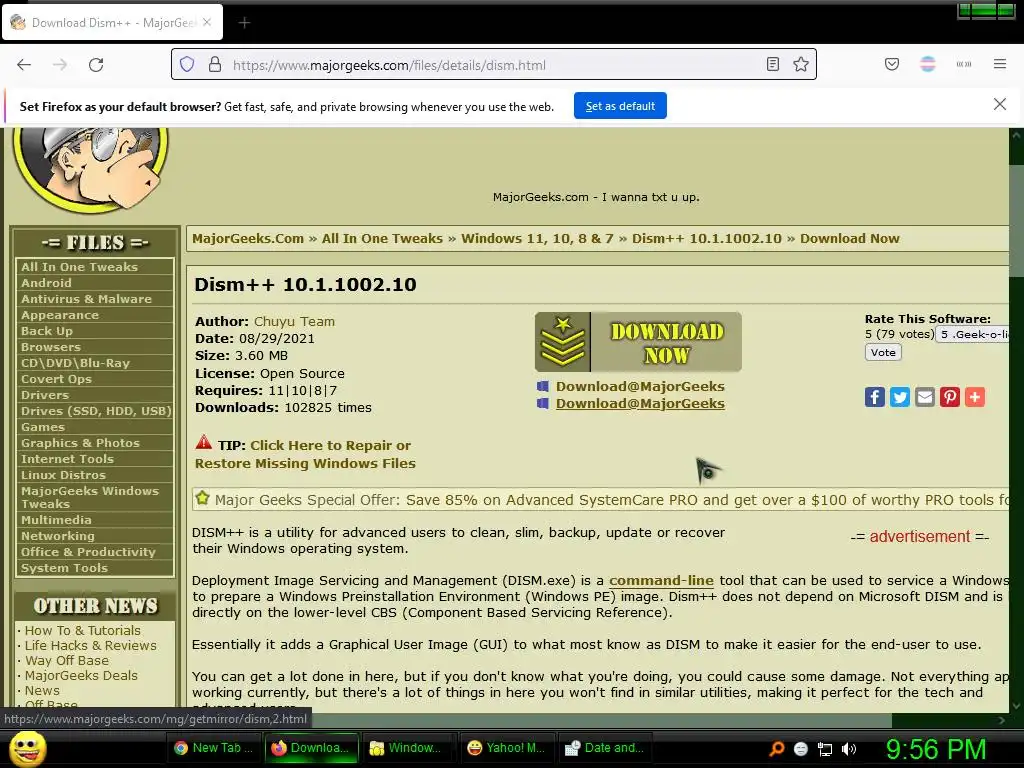
Task: Click TIP repair missing Windows files link
Action: (x=305, y=455)
